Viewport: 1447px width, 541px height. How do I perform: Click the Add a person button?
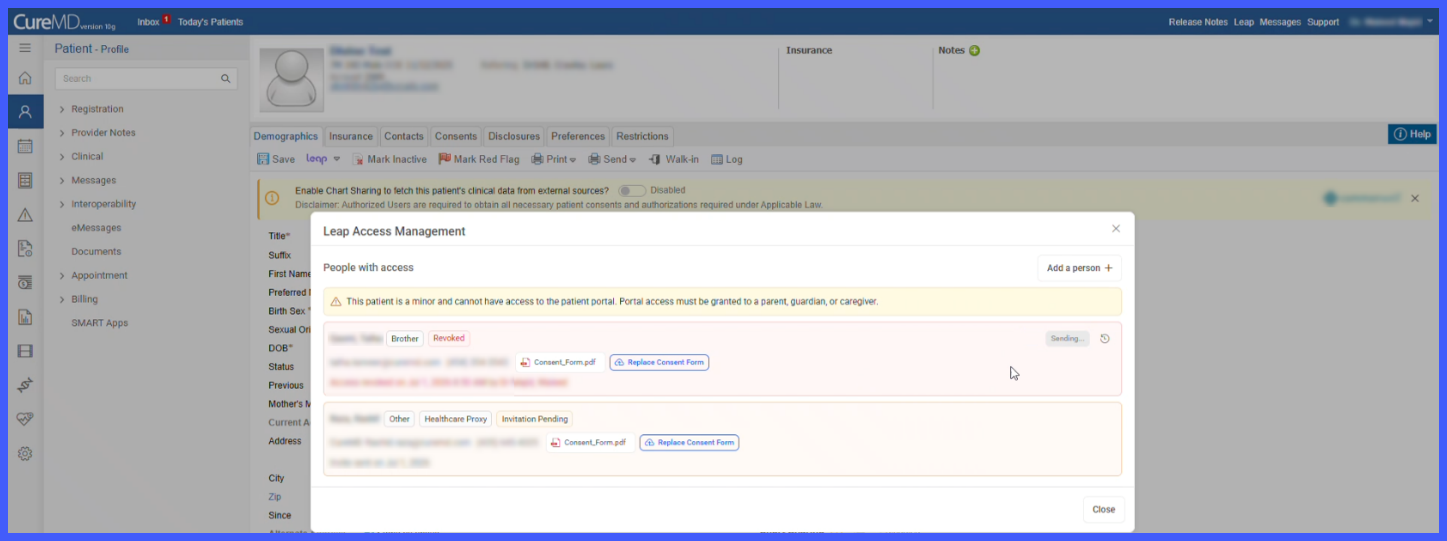(1079, 268)
